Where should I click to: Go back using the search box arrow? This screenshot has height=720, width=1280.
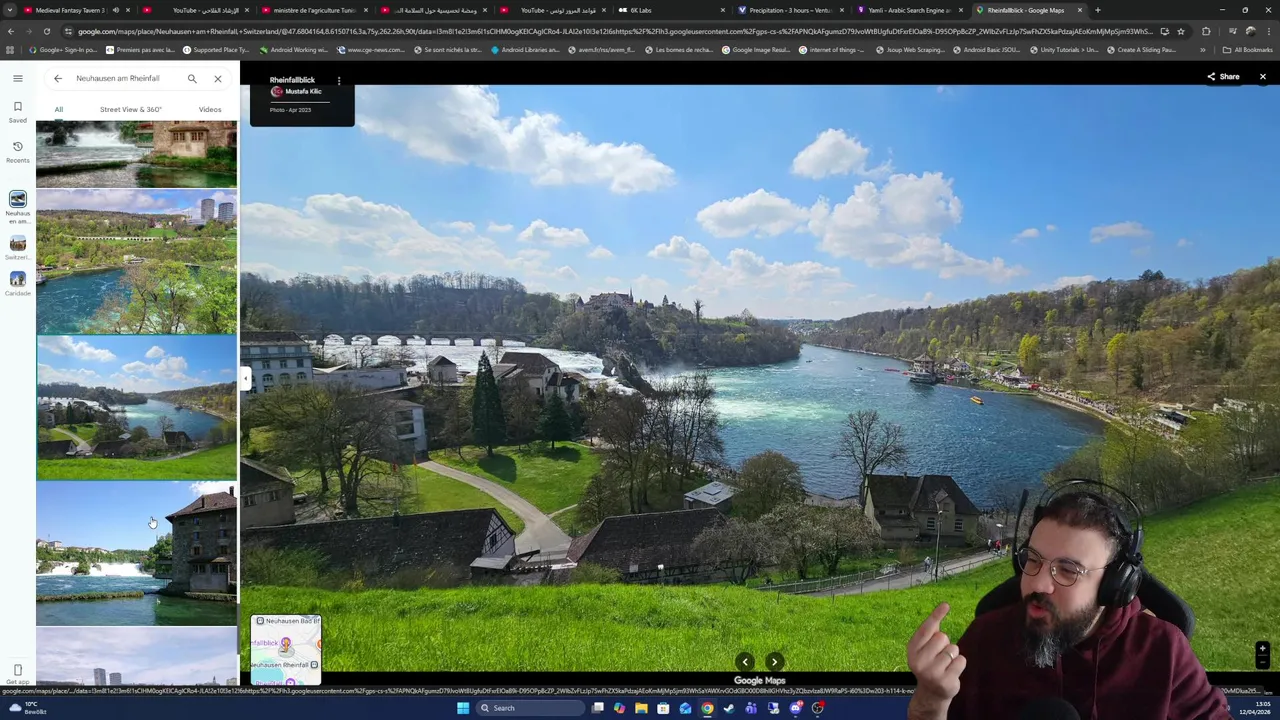pos(58,78)
